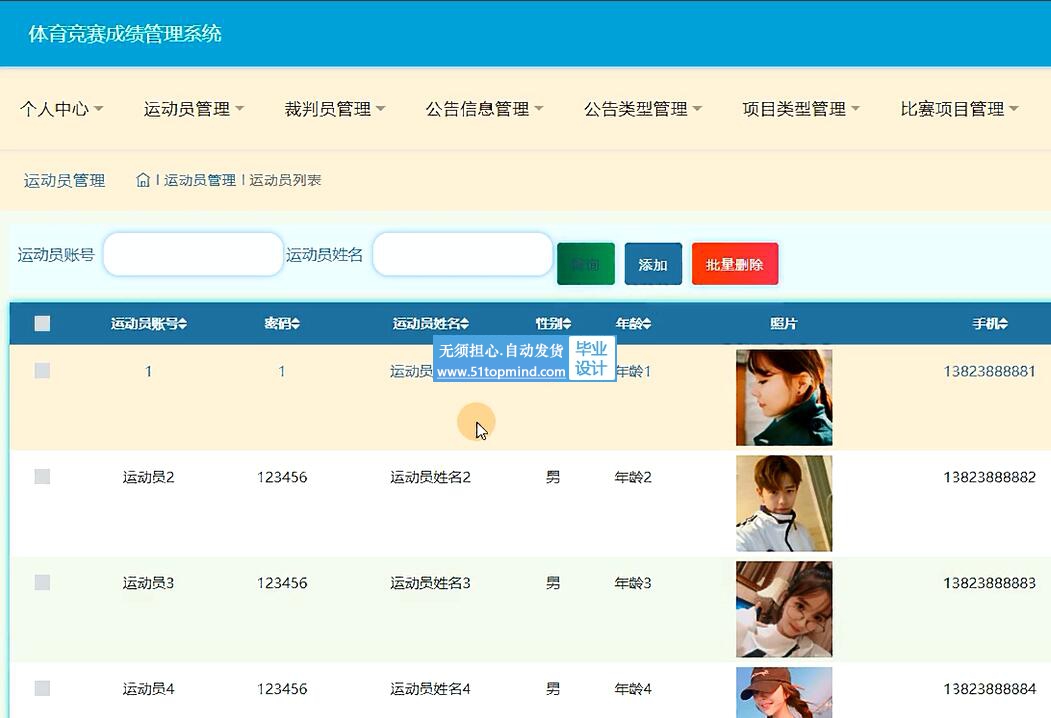The height and width of the screenshot is (718, 1051).
Task: Click phone number 13823888882
Action: click(989, 477)
